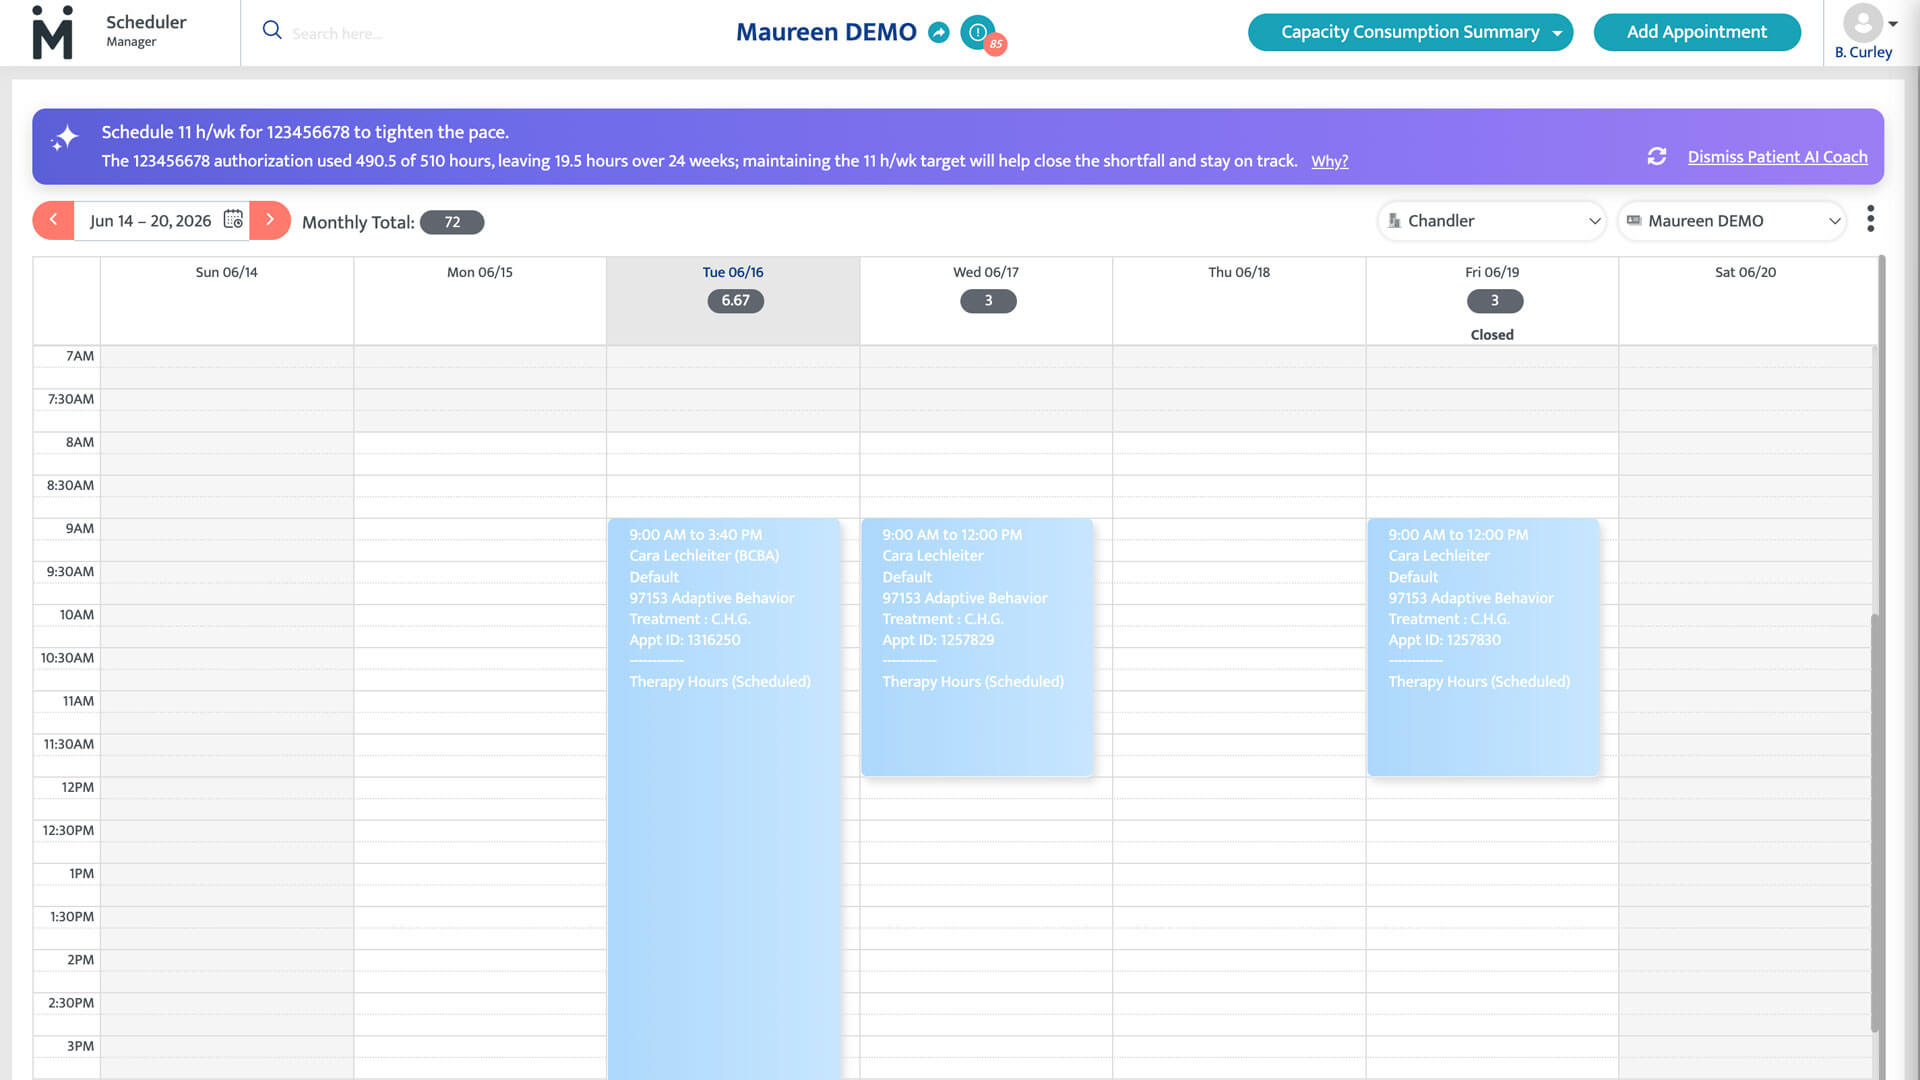This screenshot has height=1080, width=1920.
Task: Go to previous week arrow
Action: point(53,220)
